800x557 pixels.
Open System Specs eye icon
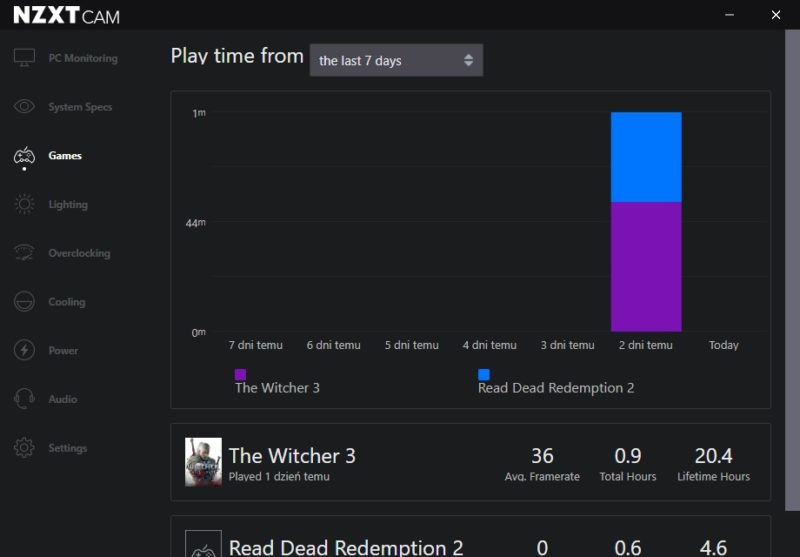24,107
